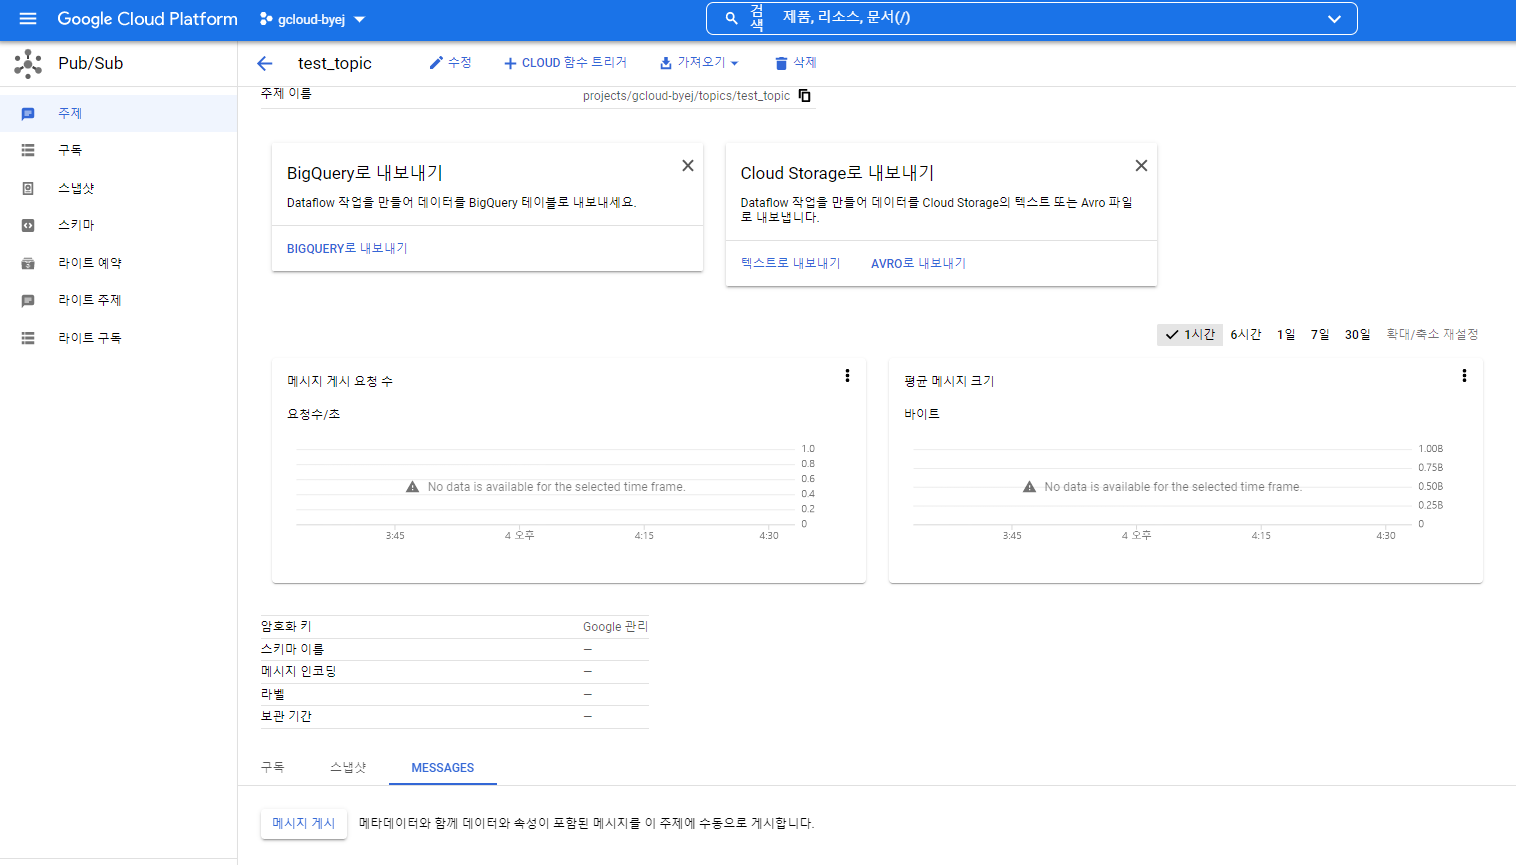Viewport: 1516px width, 865px height.
Task: Open options for 평균 메시지 크기 chart
Action: 1464,376
